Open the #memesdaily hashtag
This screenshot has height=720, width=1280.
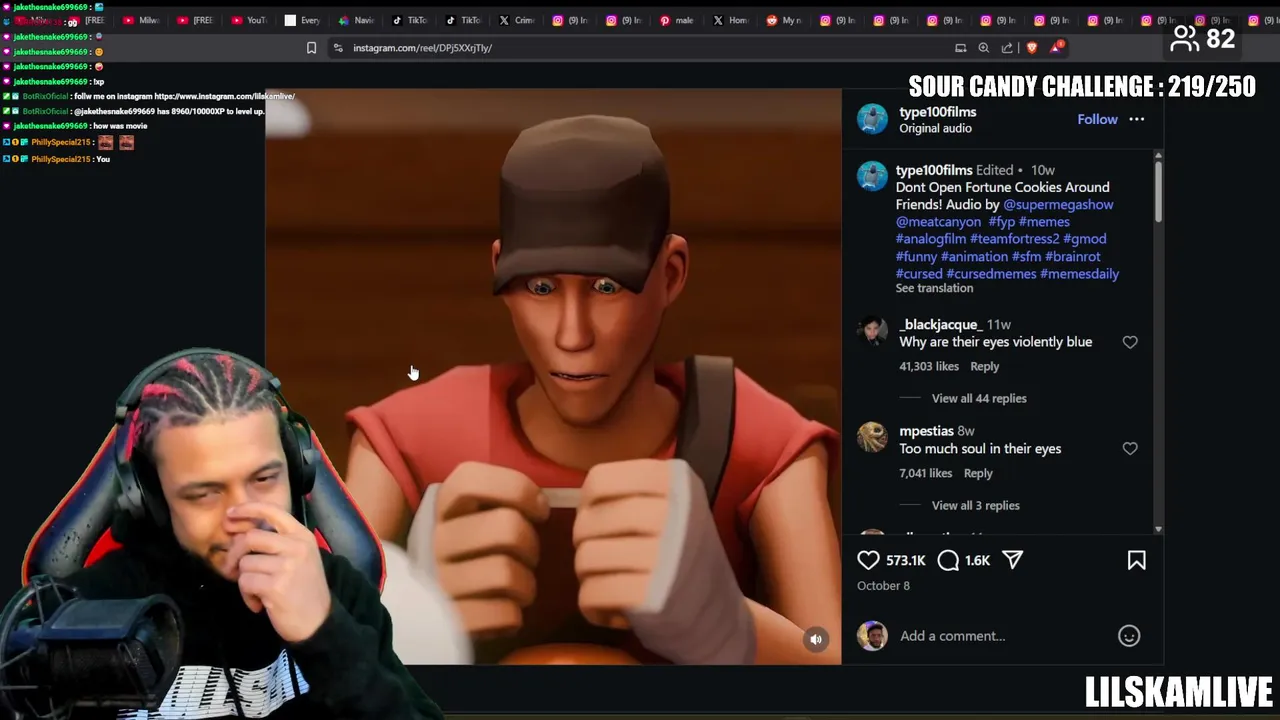click(1079, 274)
